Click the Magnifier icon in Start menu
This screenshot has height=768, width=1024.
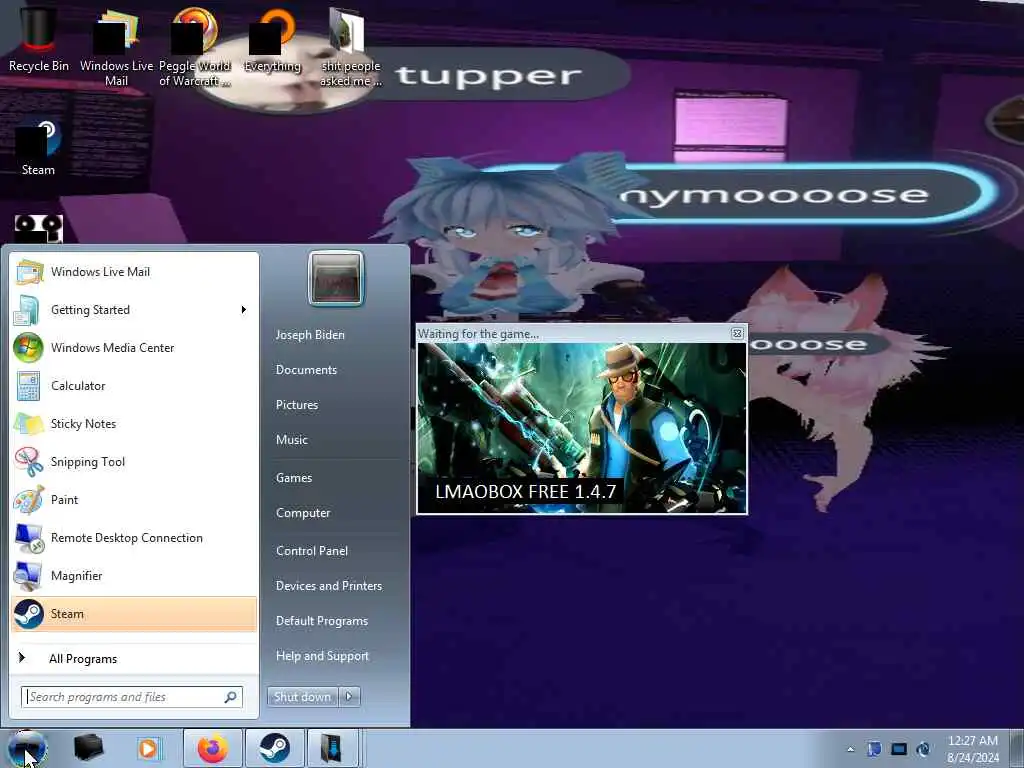tap(29, 575)
